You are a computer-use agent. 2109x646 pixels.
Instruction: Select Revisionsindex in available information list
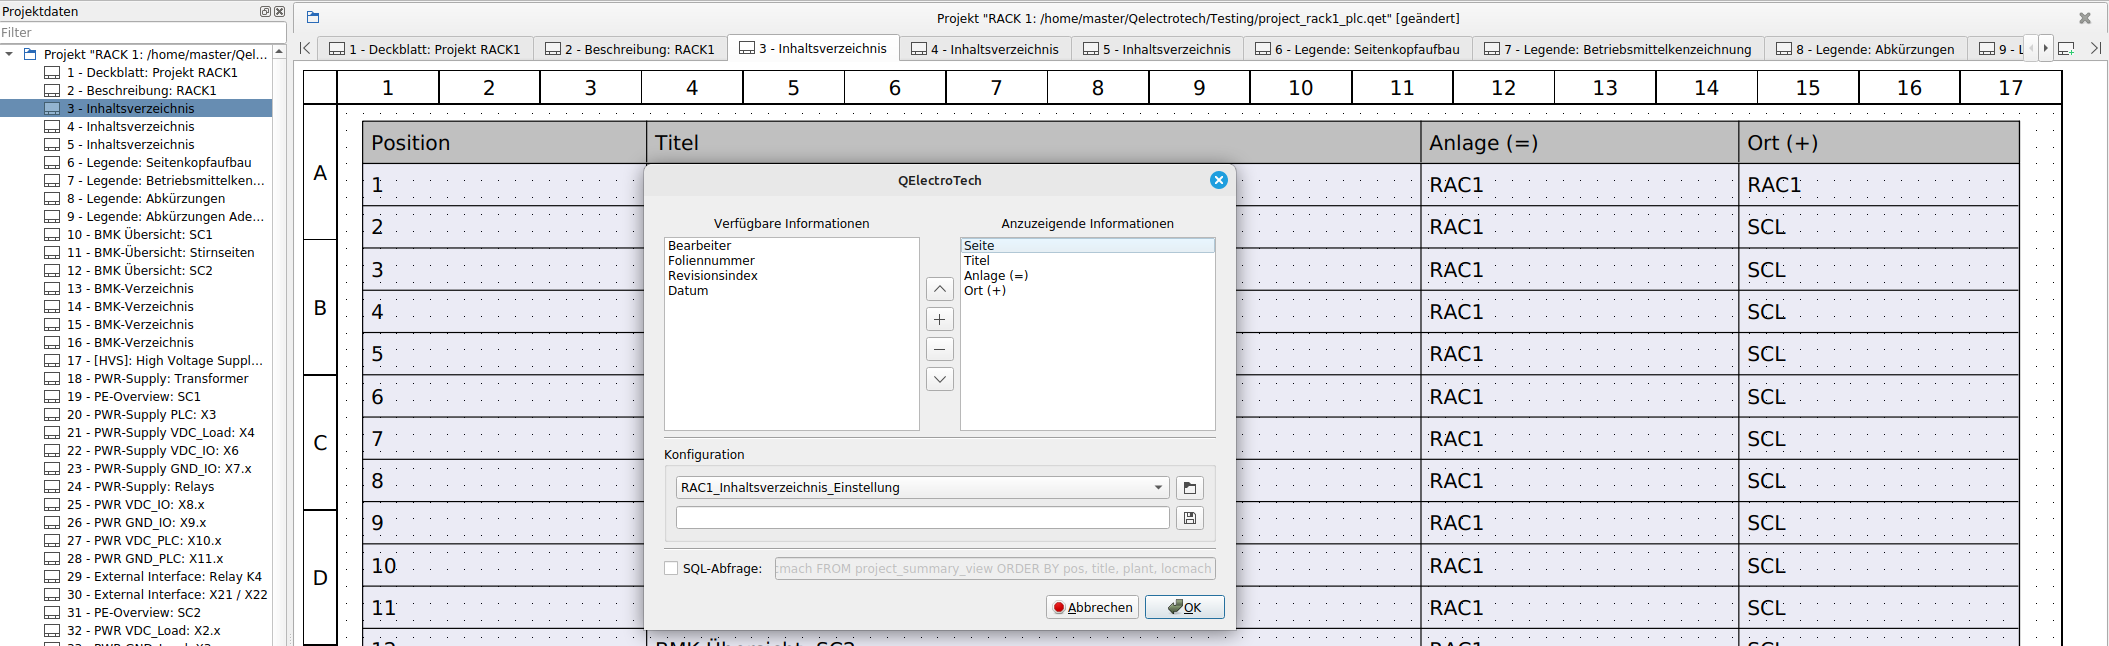(x=712, y=276)
